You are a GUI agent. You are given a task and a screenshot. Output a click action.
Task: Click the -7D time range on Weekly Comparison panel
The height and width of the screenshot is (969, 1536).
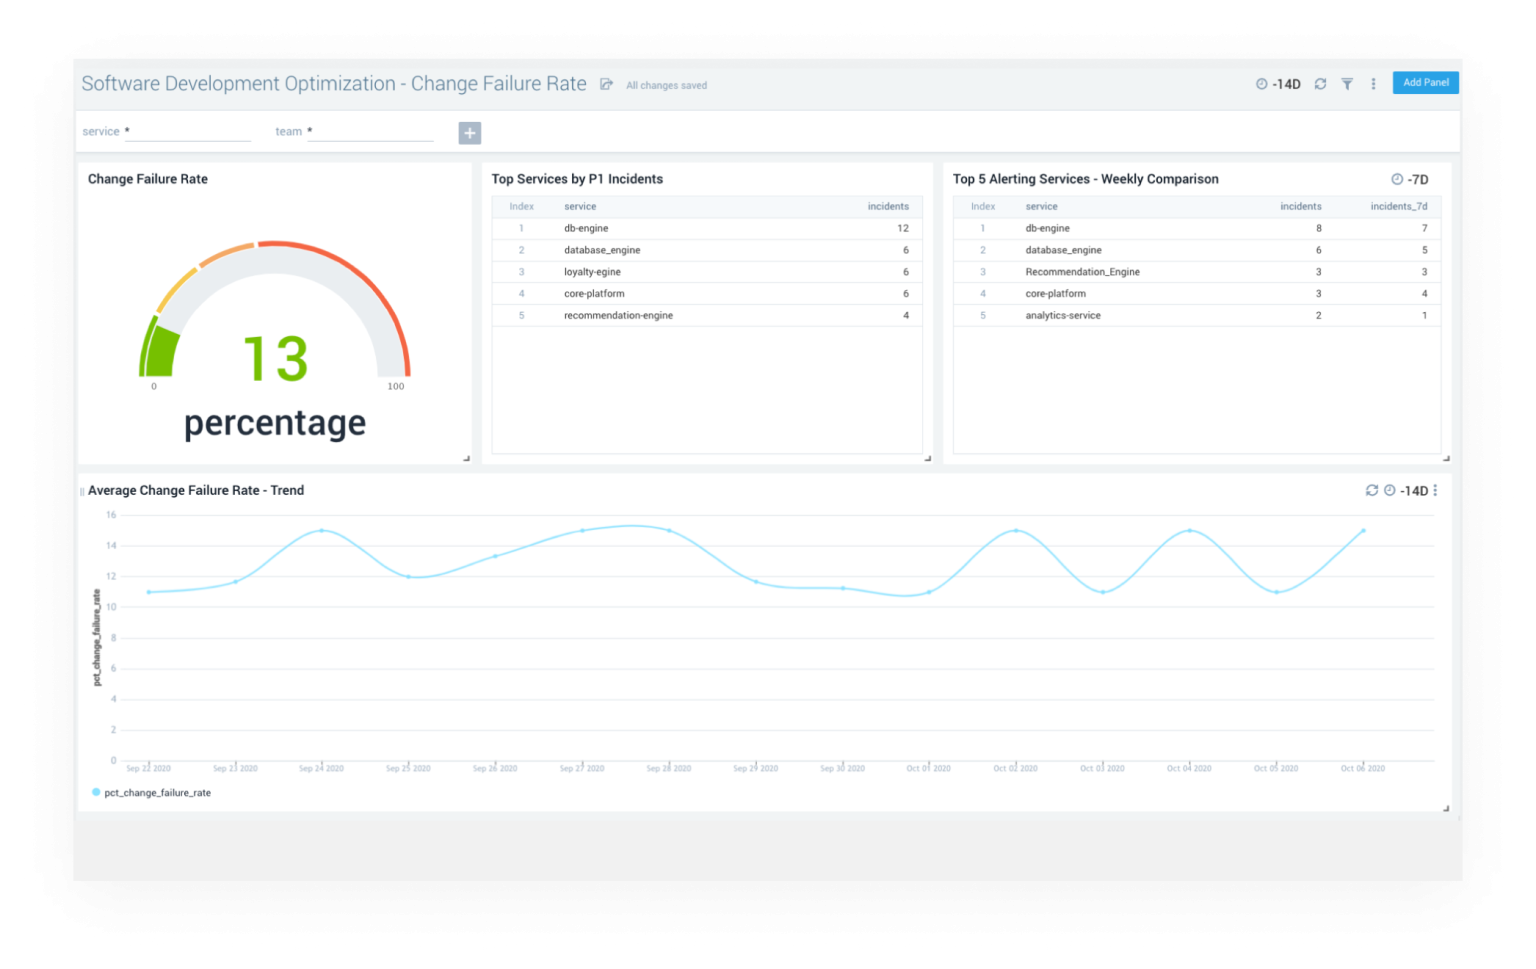pos(1410,180)
